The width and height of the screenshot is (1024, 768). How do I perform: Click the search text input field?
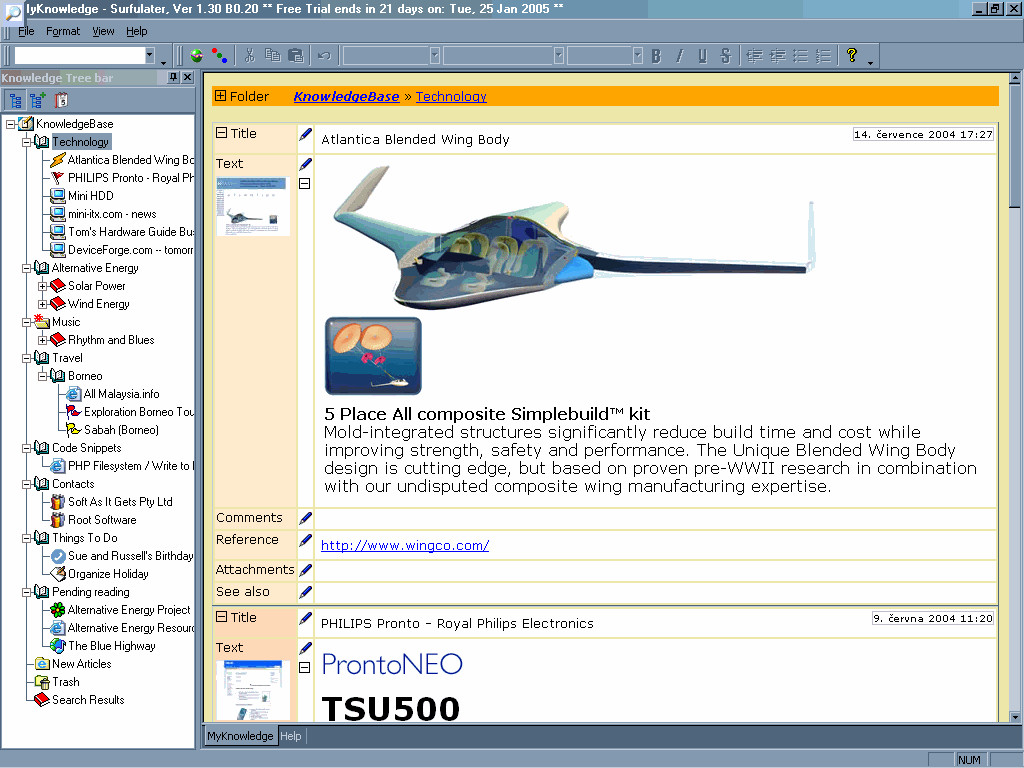pyautogui.click(x=79, y=56)
